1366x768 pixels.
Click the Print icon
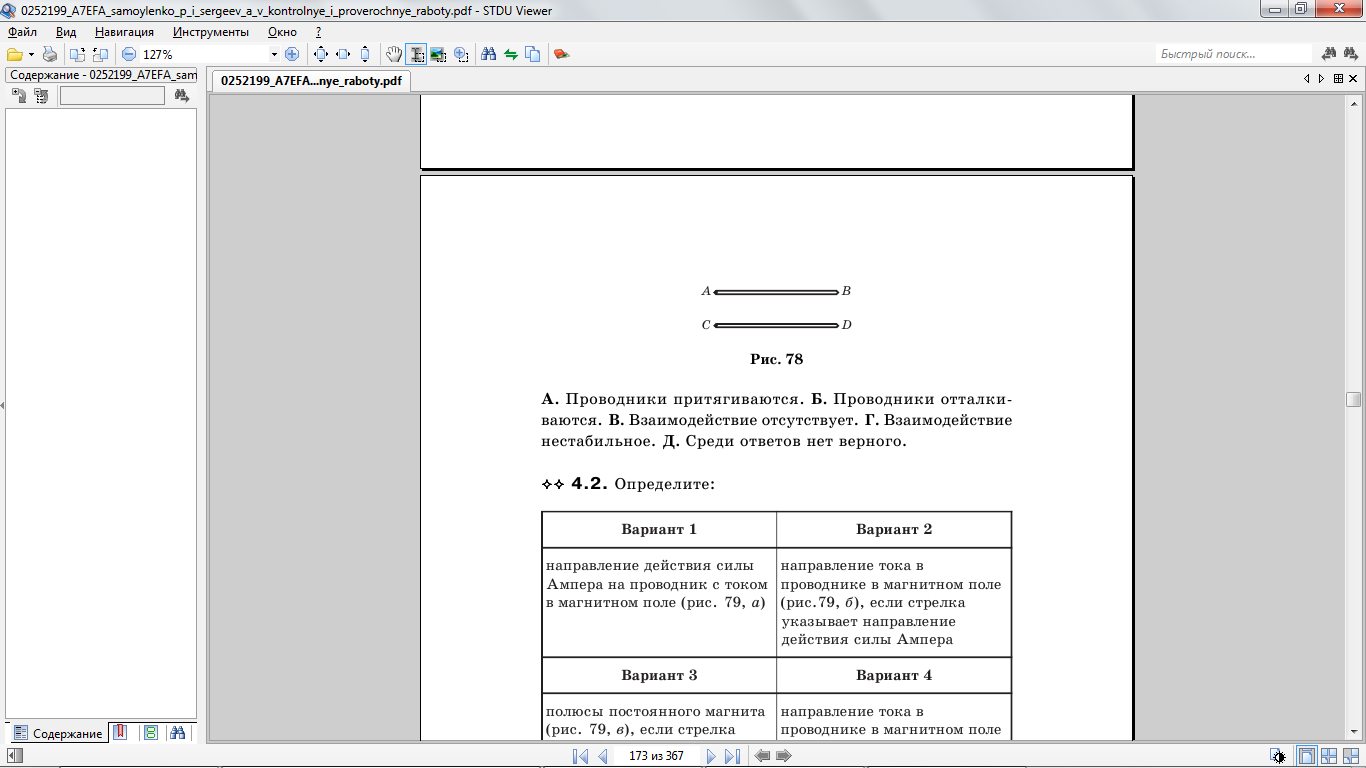(49, 54)
